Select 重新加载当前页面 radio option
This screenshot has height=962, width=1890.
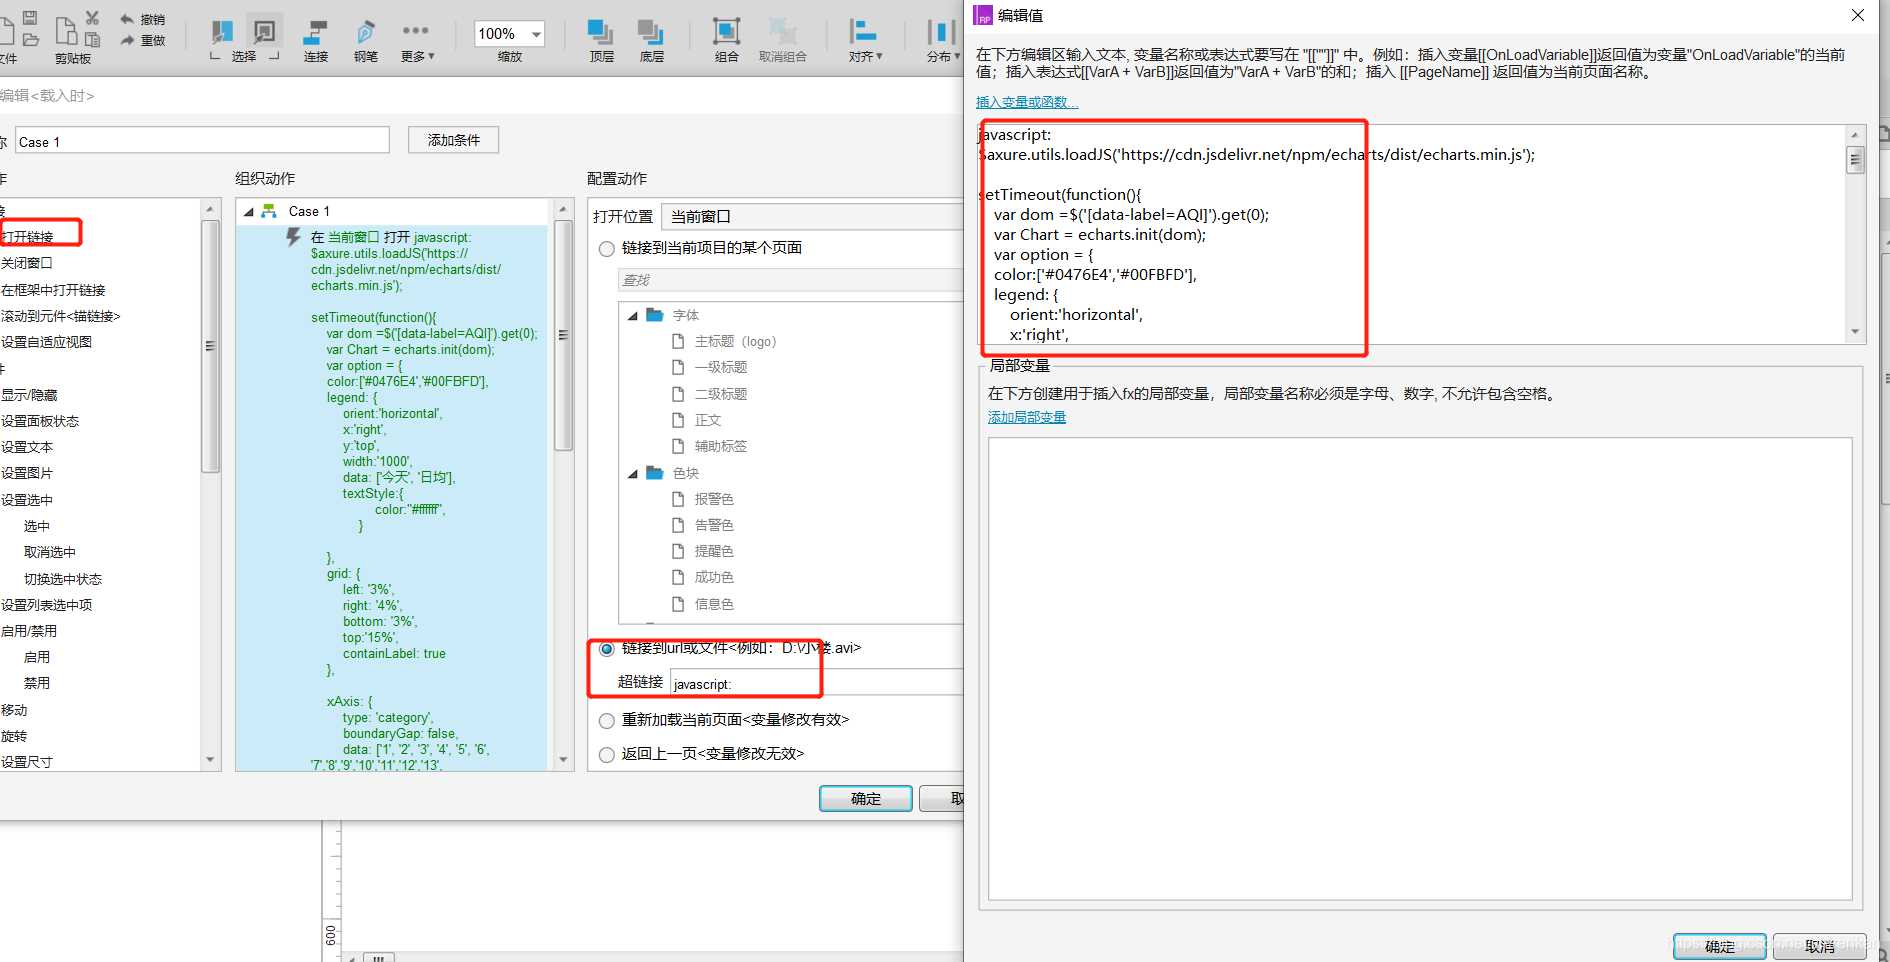[607, 721]
